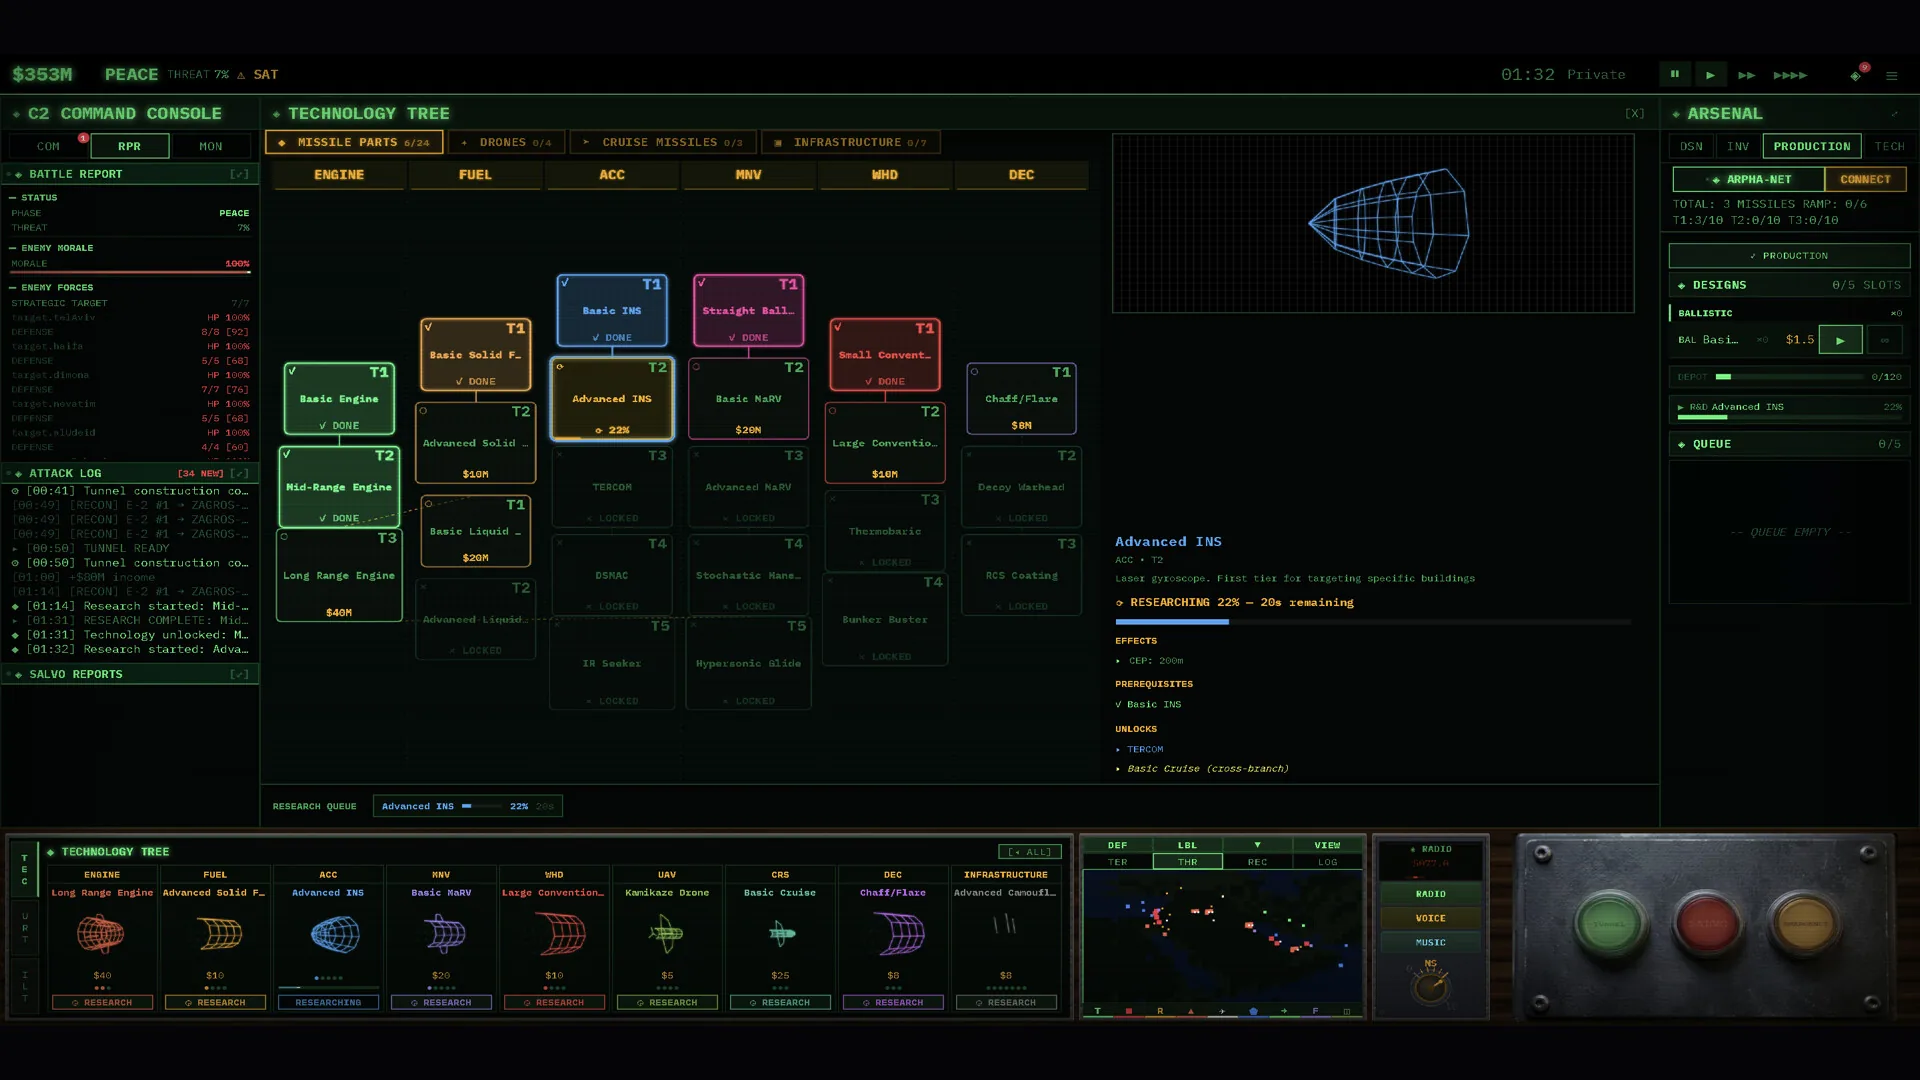Image resolution: width=1920 pixels, height=1080 pixels.
Task: Adjust the radio tuning knob
Action: coord(1431,987)
